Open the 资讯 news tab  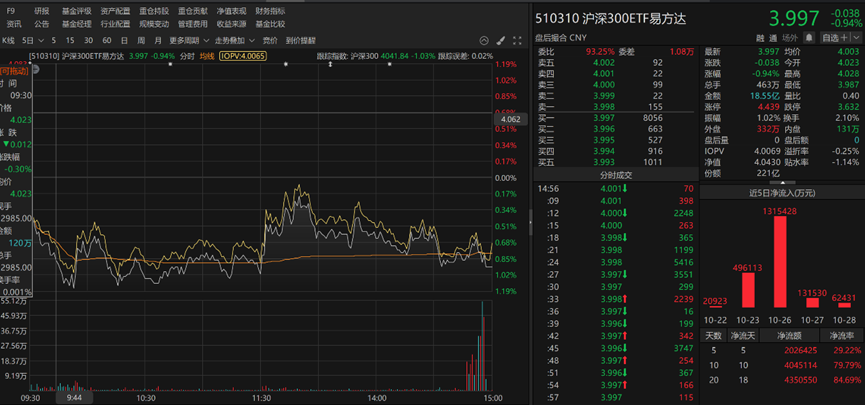[14, 24]
